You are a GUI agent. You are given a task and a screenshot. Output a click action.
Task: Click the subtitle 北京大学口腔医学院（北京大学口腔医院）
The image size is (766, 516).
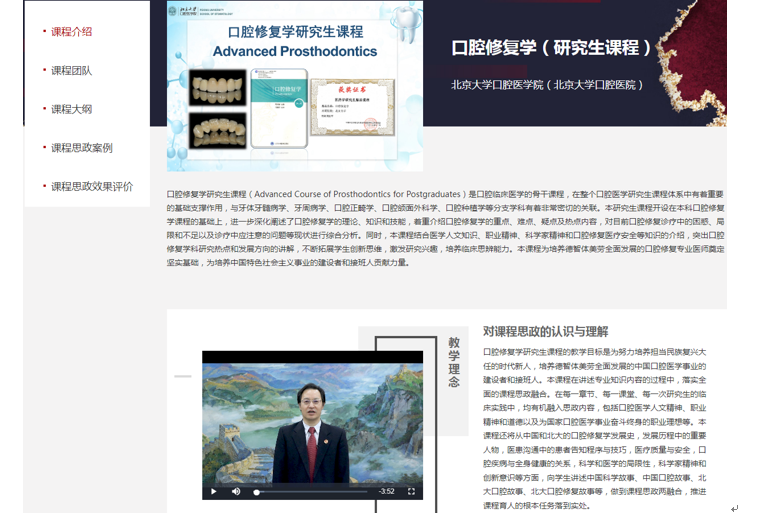547,85
